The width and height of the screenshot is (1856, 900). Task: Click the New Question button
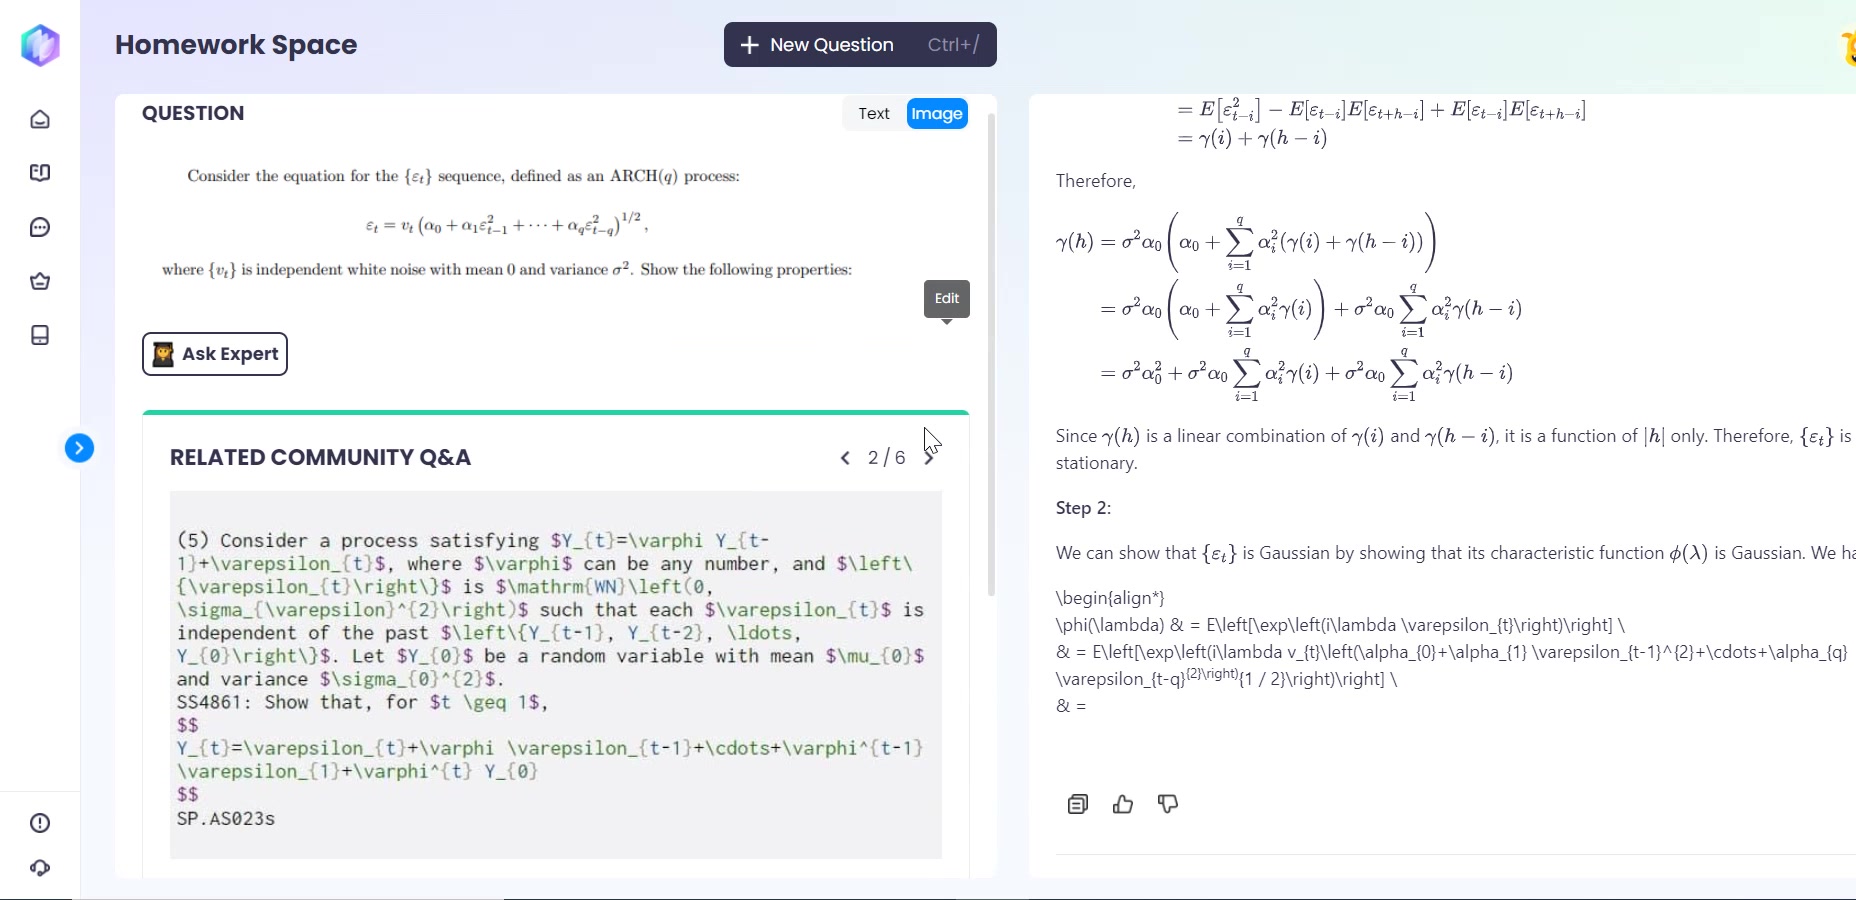click(x=860, y=45)
